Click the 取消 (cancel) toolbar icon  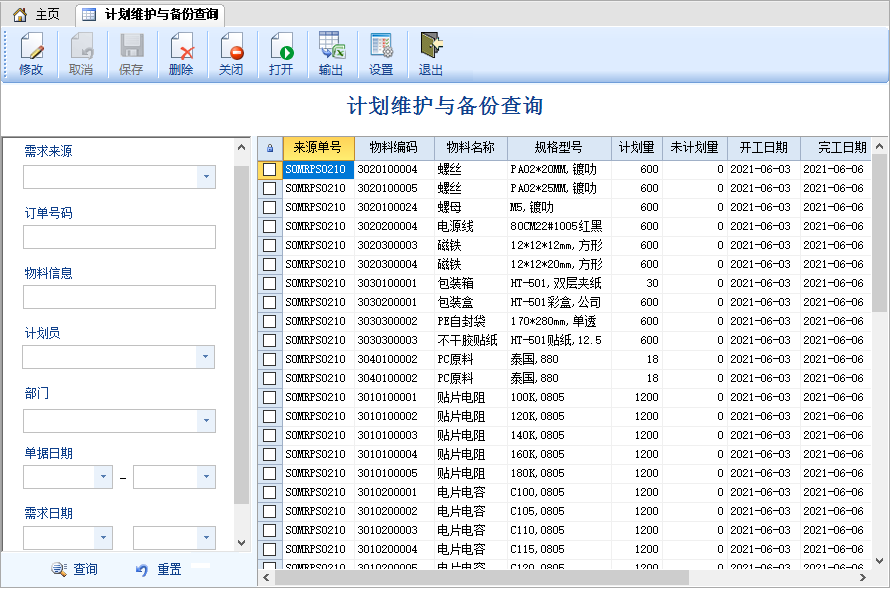pyautogui.click(x=81, y=54)
